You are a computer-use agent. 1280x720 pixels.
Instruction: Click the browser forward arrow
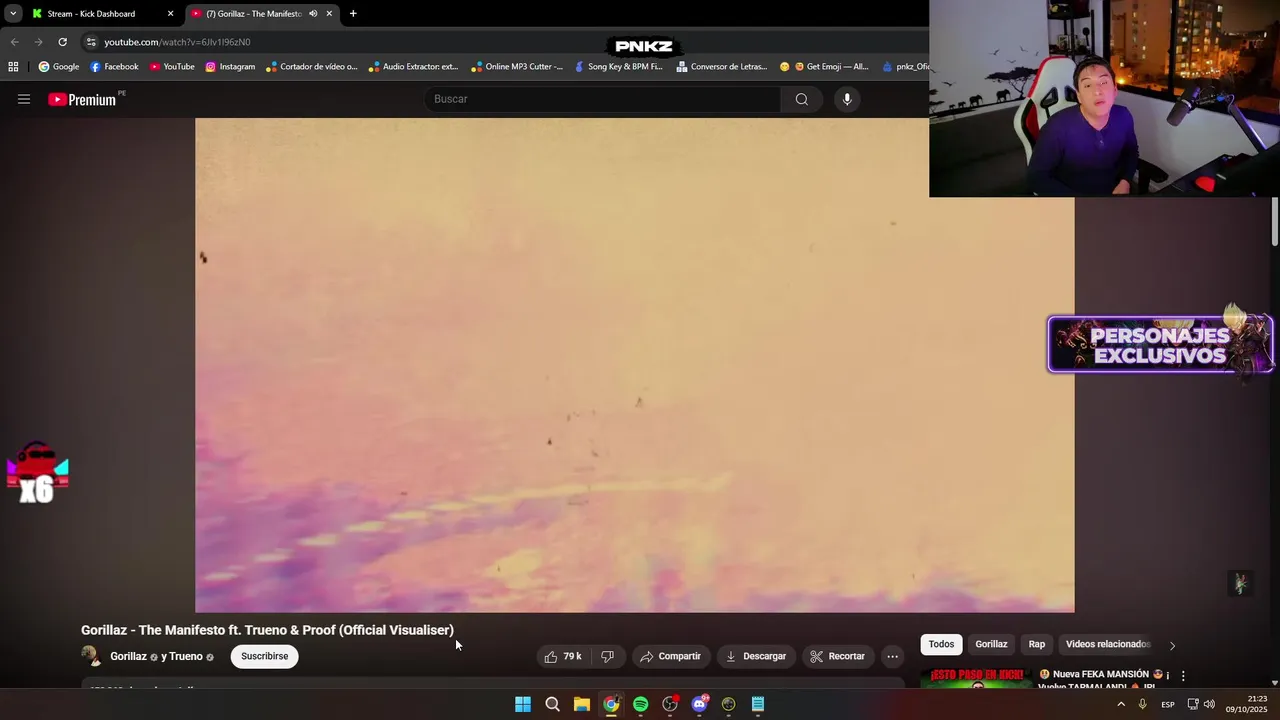click(x=38, y=42)
